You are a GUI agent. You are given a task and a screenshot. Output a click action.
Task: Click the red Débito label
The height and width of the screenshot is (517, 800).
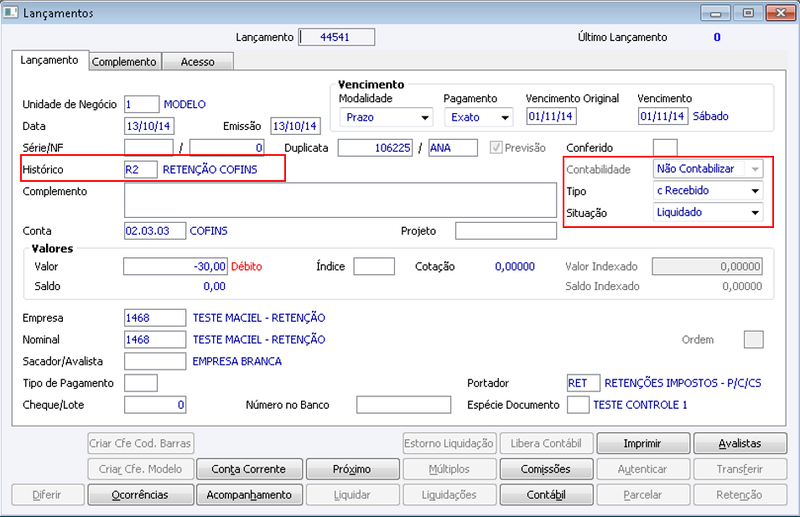pyautogui.click(x=246, y=266)
